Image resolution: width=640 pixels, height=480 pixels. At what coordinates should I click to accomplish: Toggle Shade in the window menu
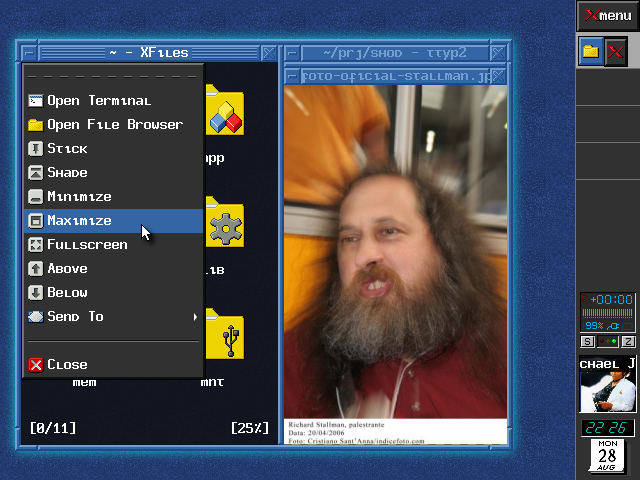point(67,172)
